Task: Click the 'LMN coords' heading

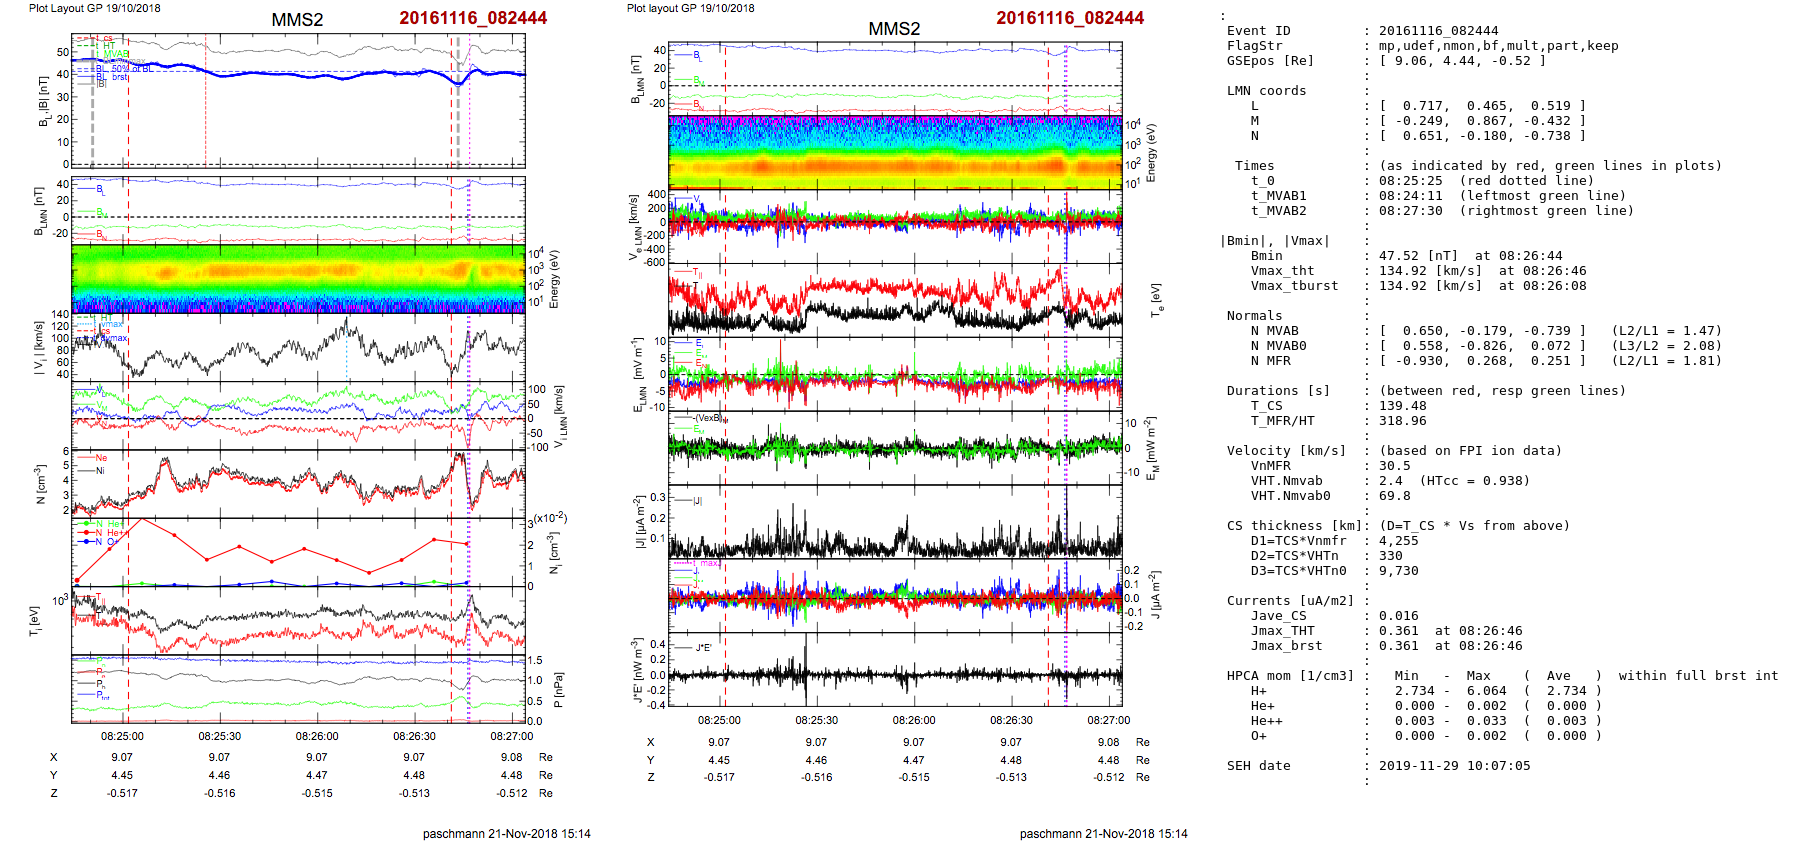Action: [x=1266, y=91]
